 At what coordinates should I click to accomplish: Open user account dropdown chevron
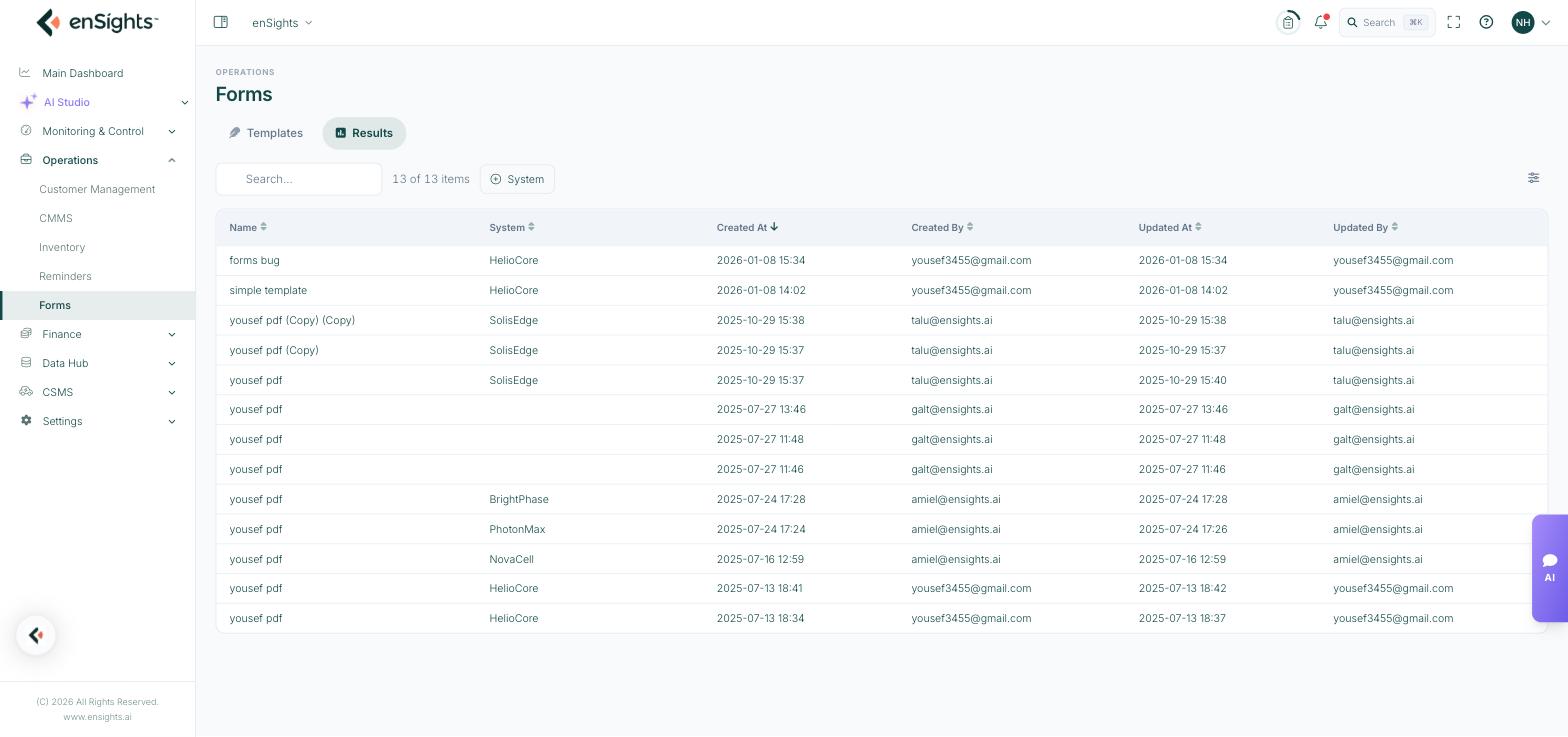[1546, 23]
